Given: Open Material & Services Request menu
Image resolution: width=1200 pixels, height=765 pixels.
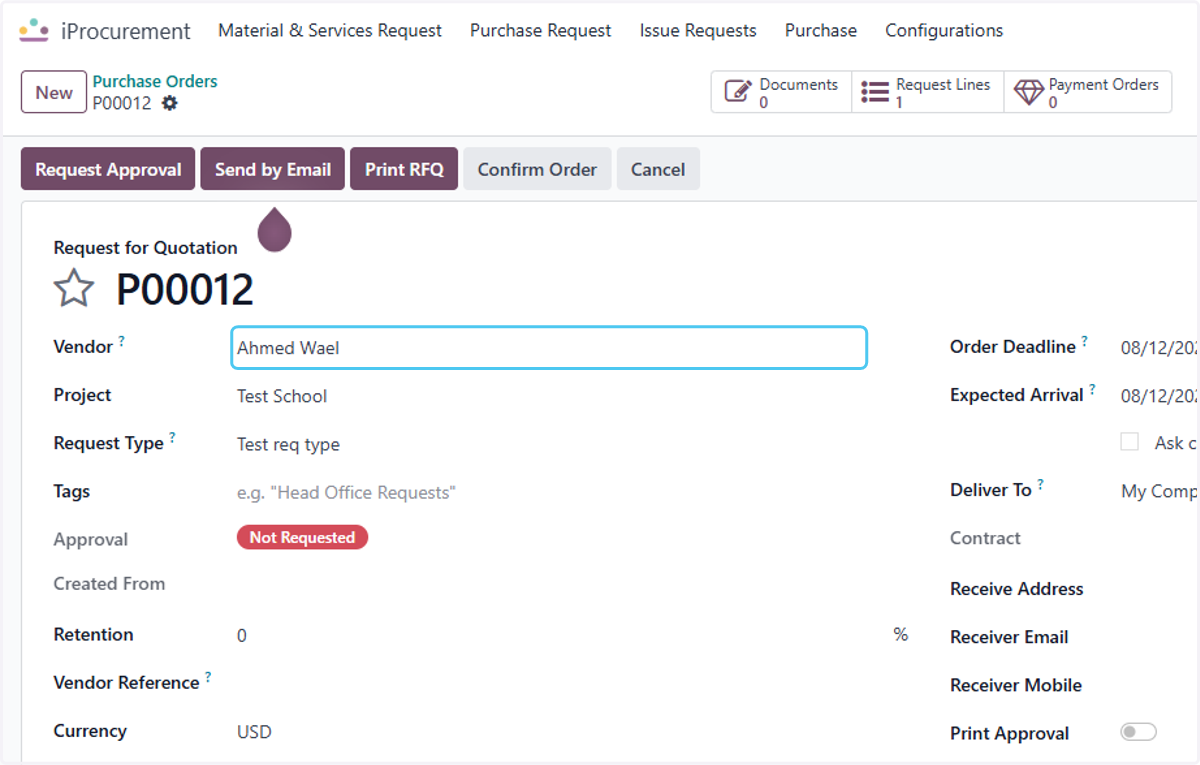Looking at the screenshot, I should click(330, 31).
